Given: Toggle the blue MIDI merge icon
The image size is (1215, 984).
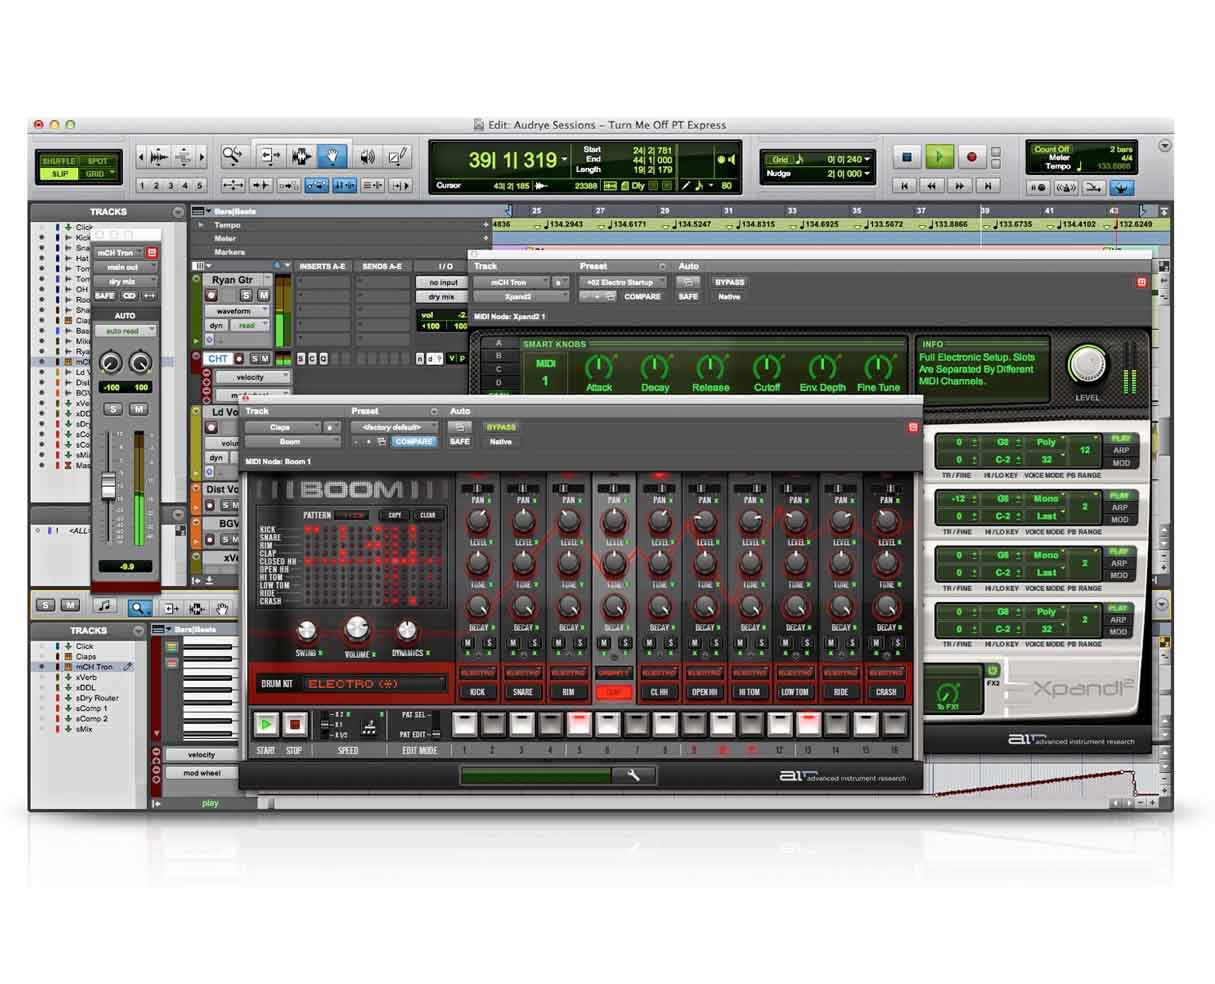Looking at the screenshot, I should [1122, 187].
